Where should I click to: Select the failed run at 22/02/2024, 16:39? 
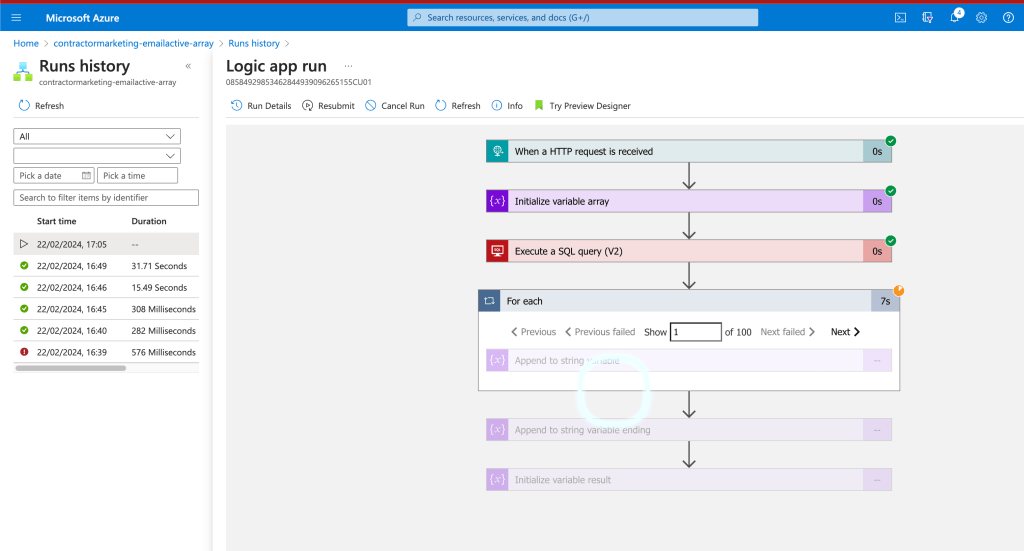(x=106, y=352)
